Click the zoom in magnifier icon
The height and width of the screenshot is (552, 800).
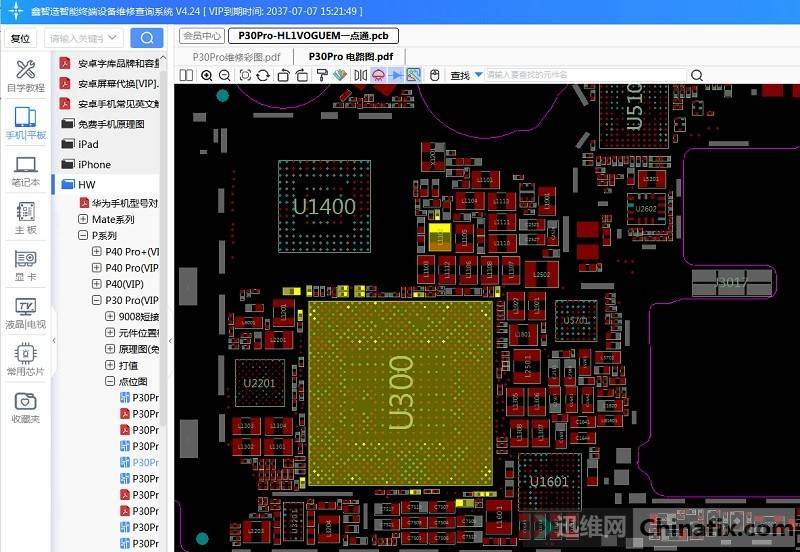coord(207,75)
